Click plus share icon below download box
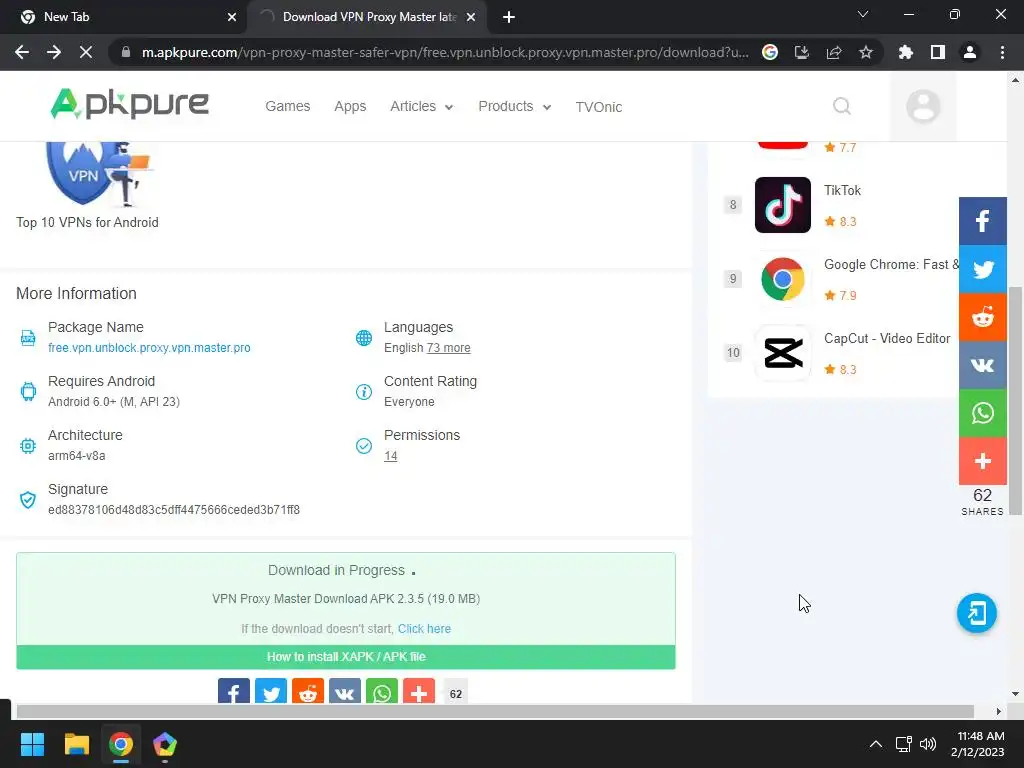This screenshot has height=768, width=1024. (x=419, y=692)
